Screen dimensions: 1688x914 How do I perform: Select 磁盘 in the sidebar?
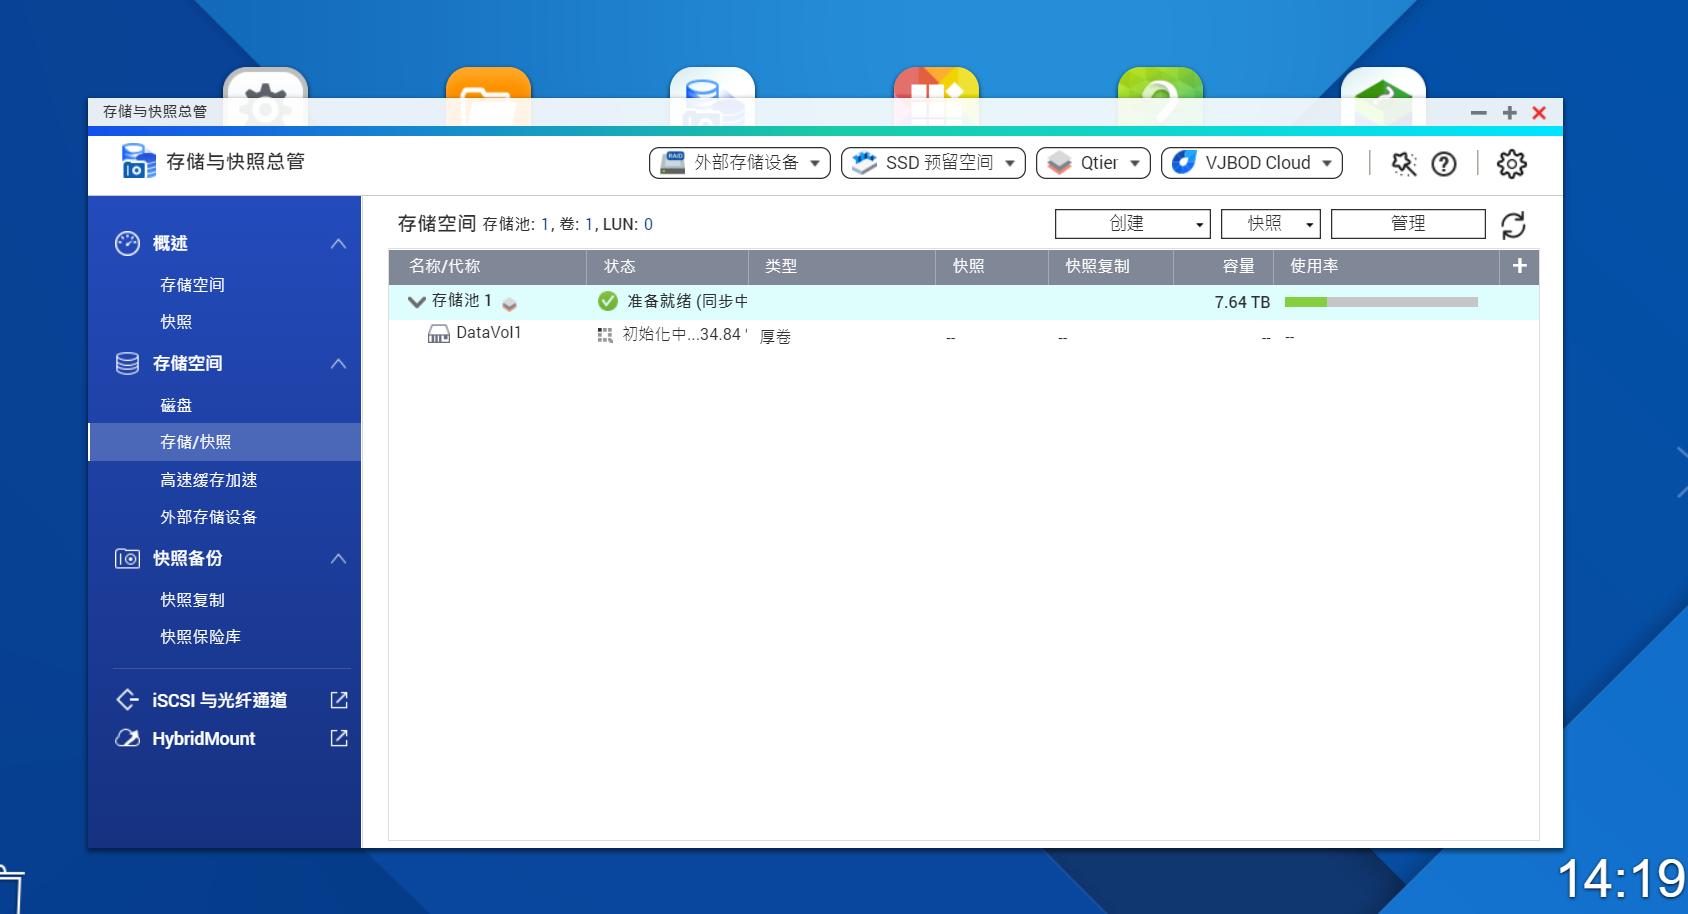(x=176, y=404)
